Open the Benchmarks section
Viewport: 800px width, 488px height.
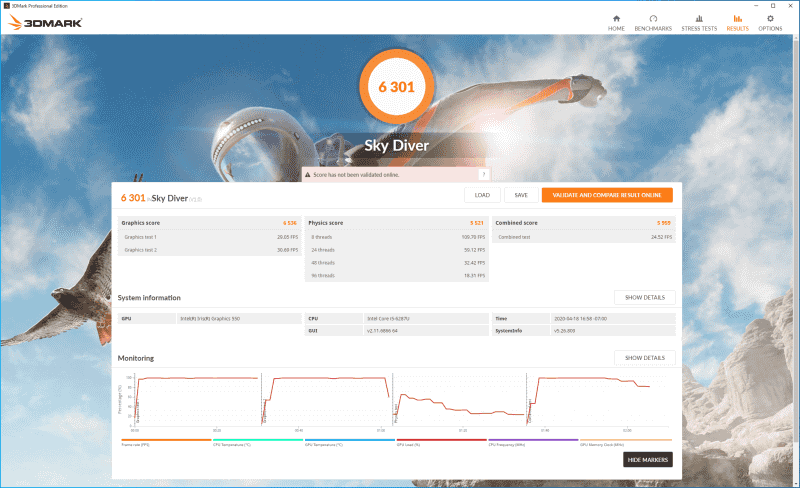(653, 23)
